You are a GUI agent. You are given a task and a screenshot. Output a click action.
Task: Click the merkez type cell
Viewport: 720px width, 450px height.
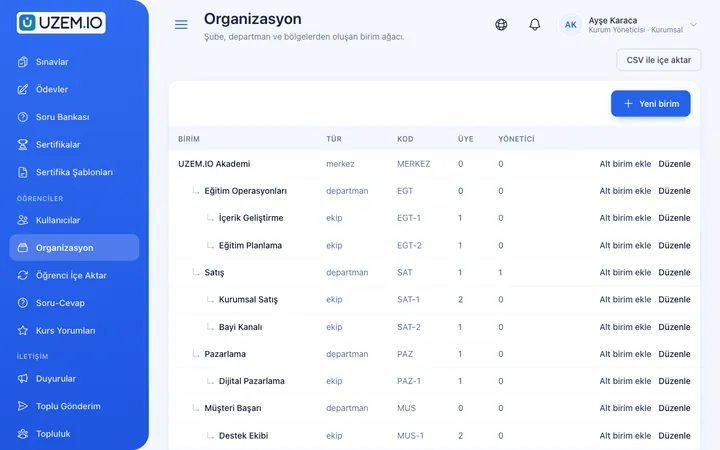pyautogui.click(x=340, y=164)
